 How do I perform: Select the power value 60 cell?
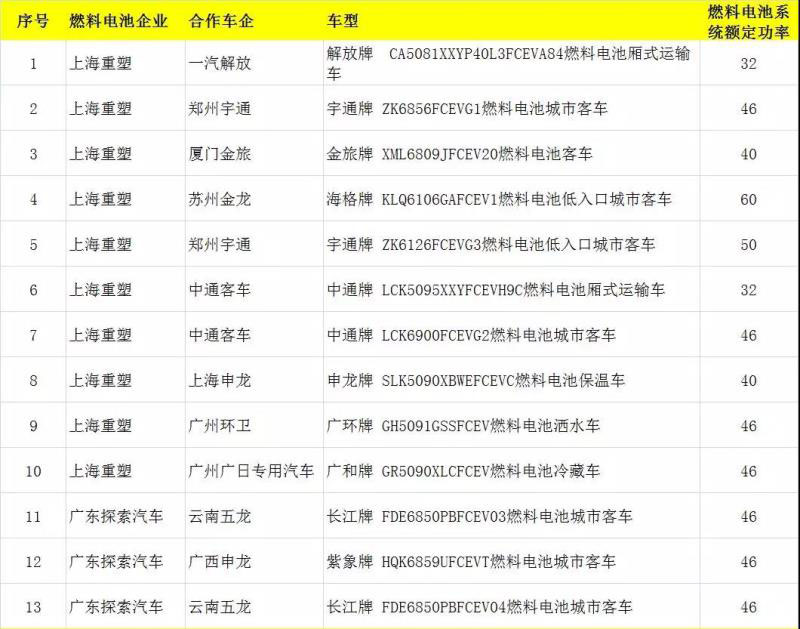tap(748, 199)
